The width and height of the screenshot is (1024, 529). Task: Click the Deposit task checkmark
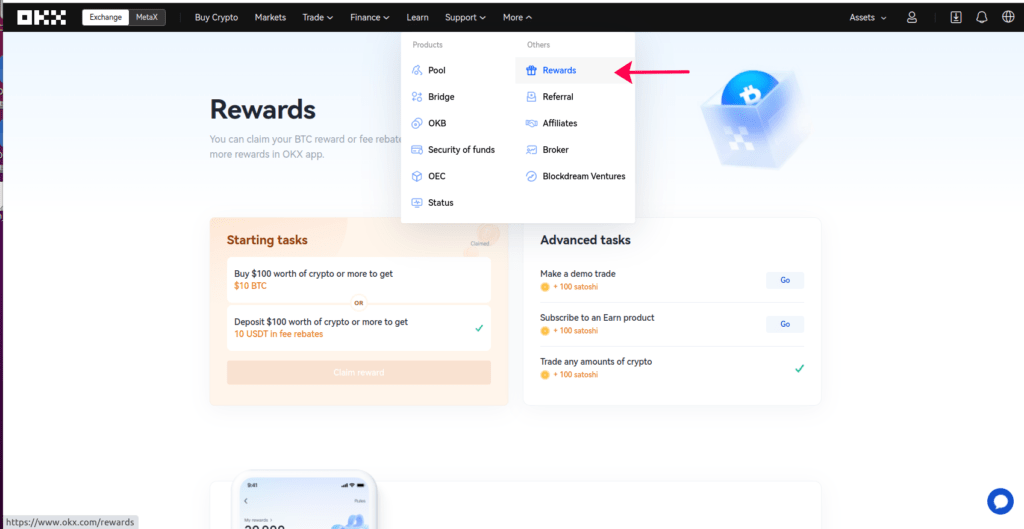(479, 328)
